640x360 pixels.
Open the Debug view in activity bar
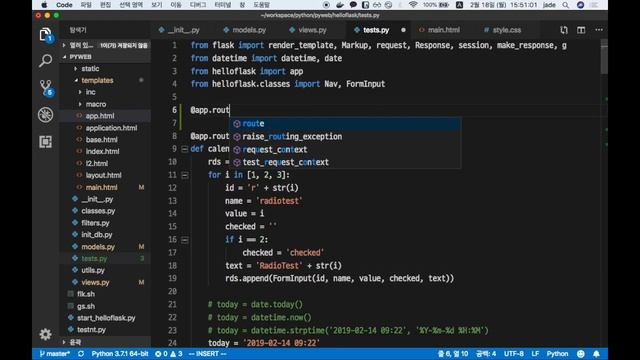point(45,115)
